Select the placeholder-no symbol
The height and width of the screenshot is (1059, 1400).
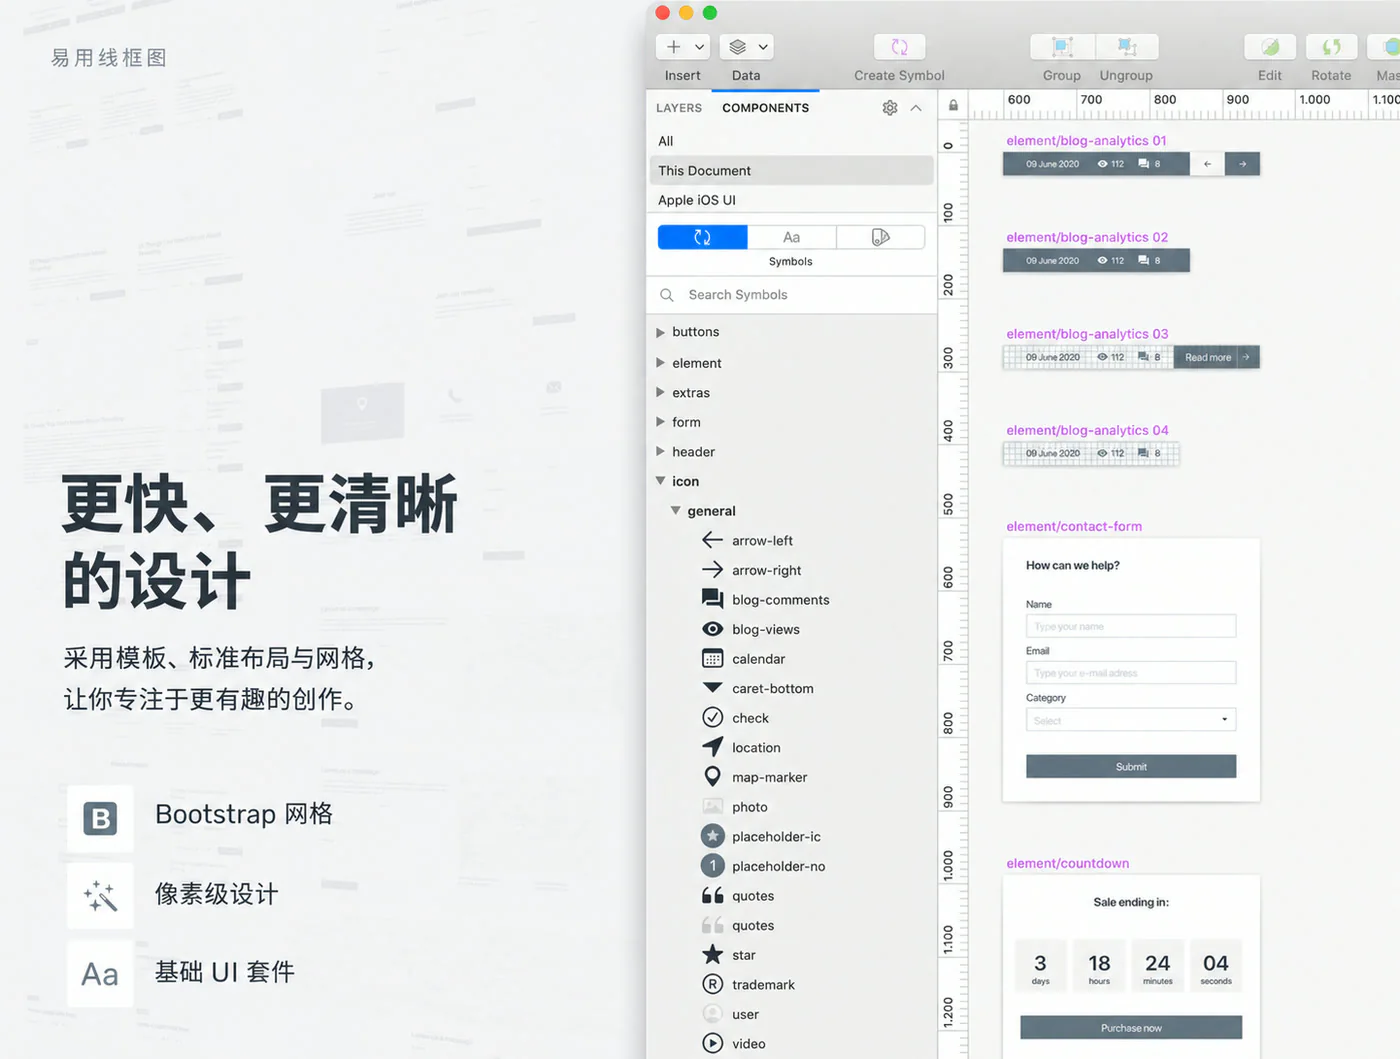(763, 866)
